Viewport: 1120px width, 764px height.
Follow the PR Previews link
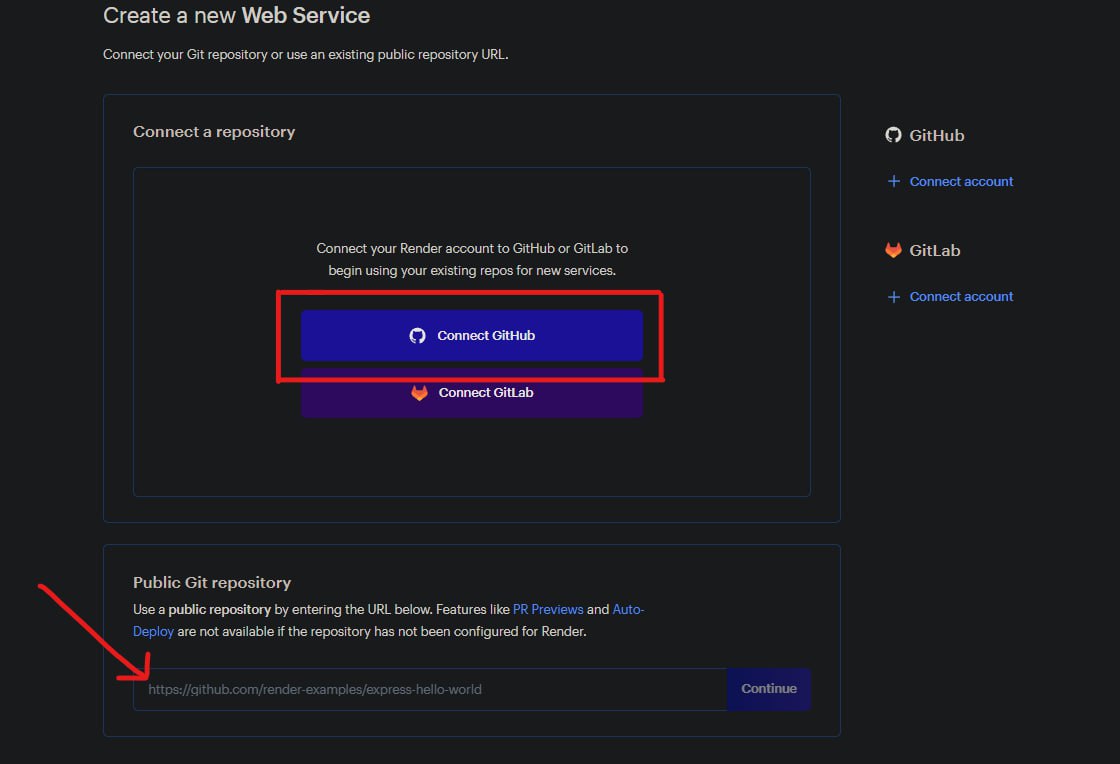(548, 609)
